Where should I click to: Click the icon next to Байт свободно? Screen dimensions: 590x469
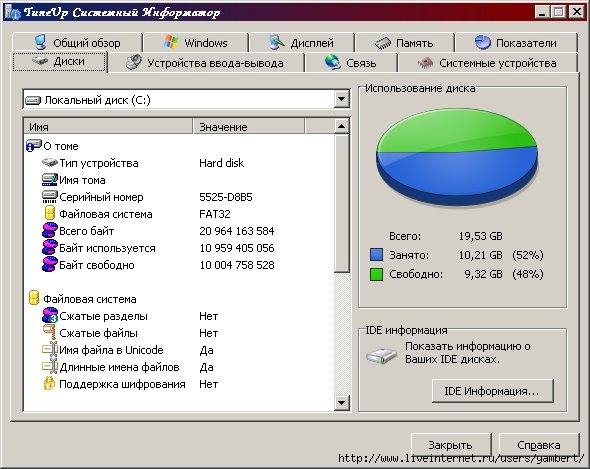click(49, 265)
